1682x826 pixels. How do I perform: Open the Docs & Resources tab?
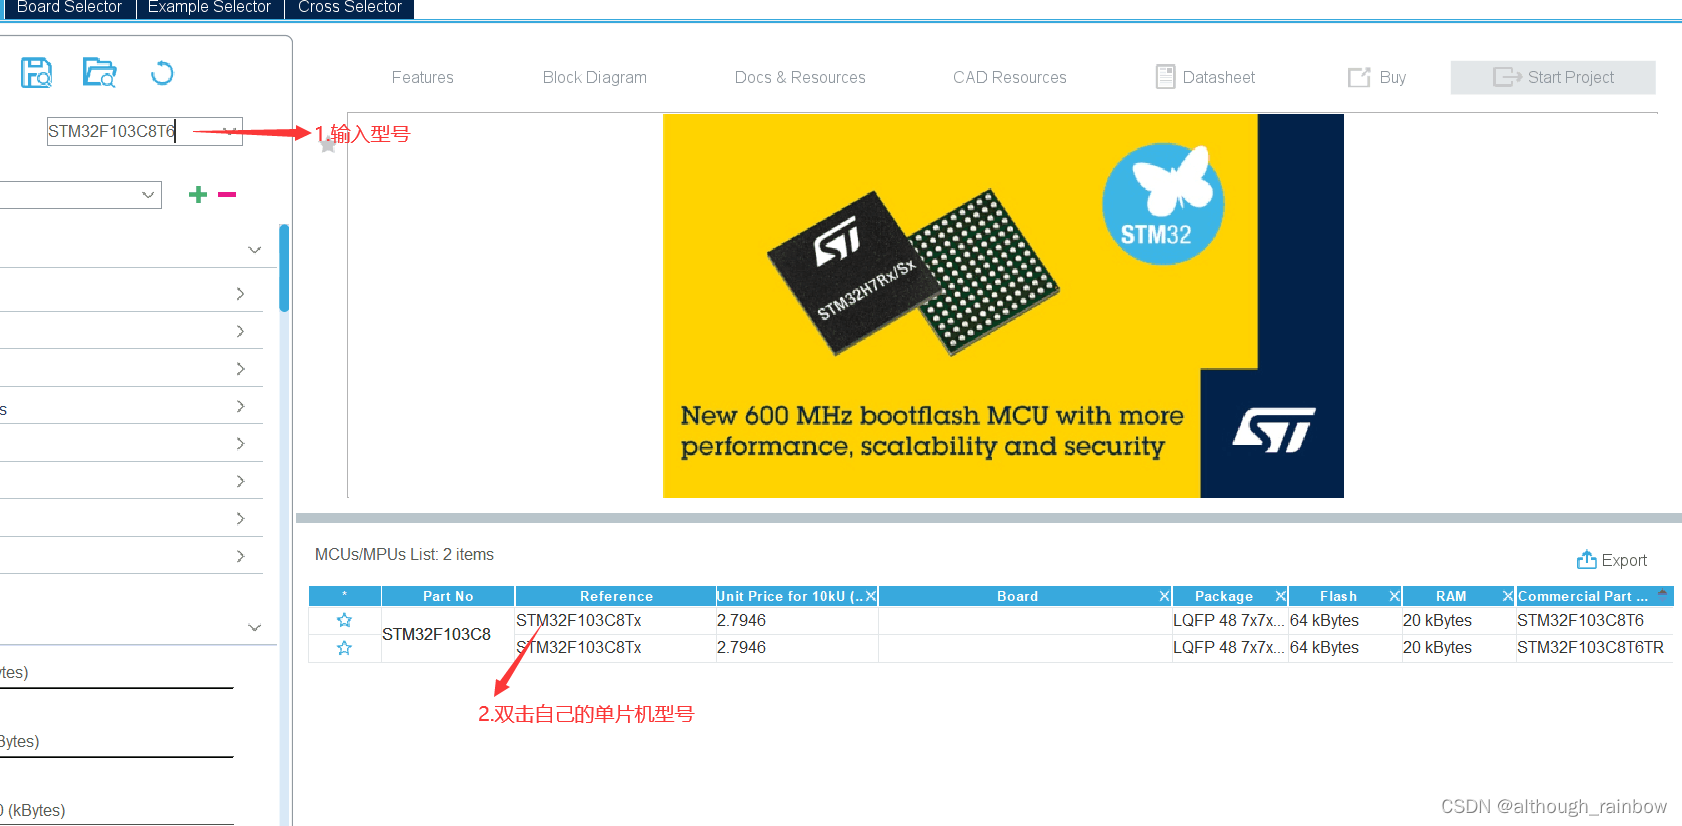click(x=800, y=77)
